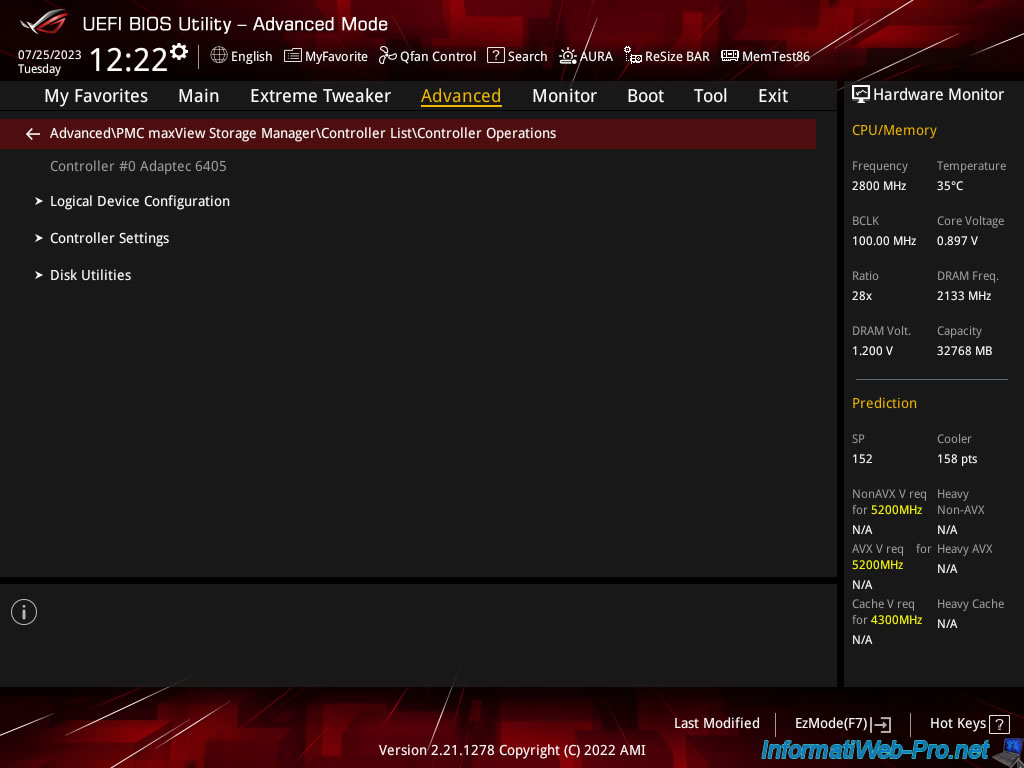Screen dimensions: 1024x768
Task: Open Disk Utilities submenu
Action: pyautogui.click(x=91, y=275)
